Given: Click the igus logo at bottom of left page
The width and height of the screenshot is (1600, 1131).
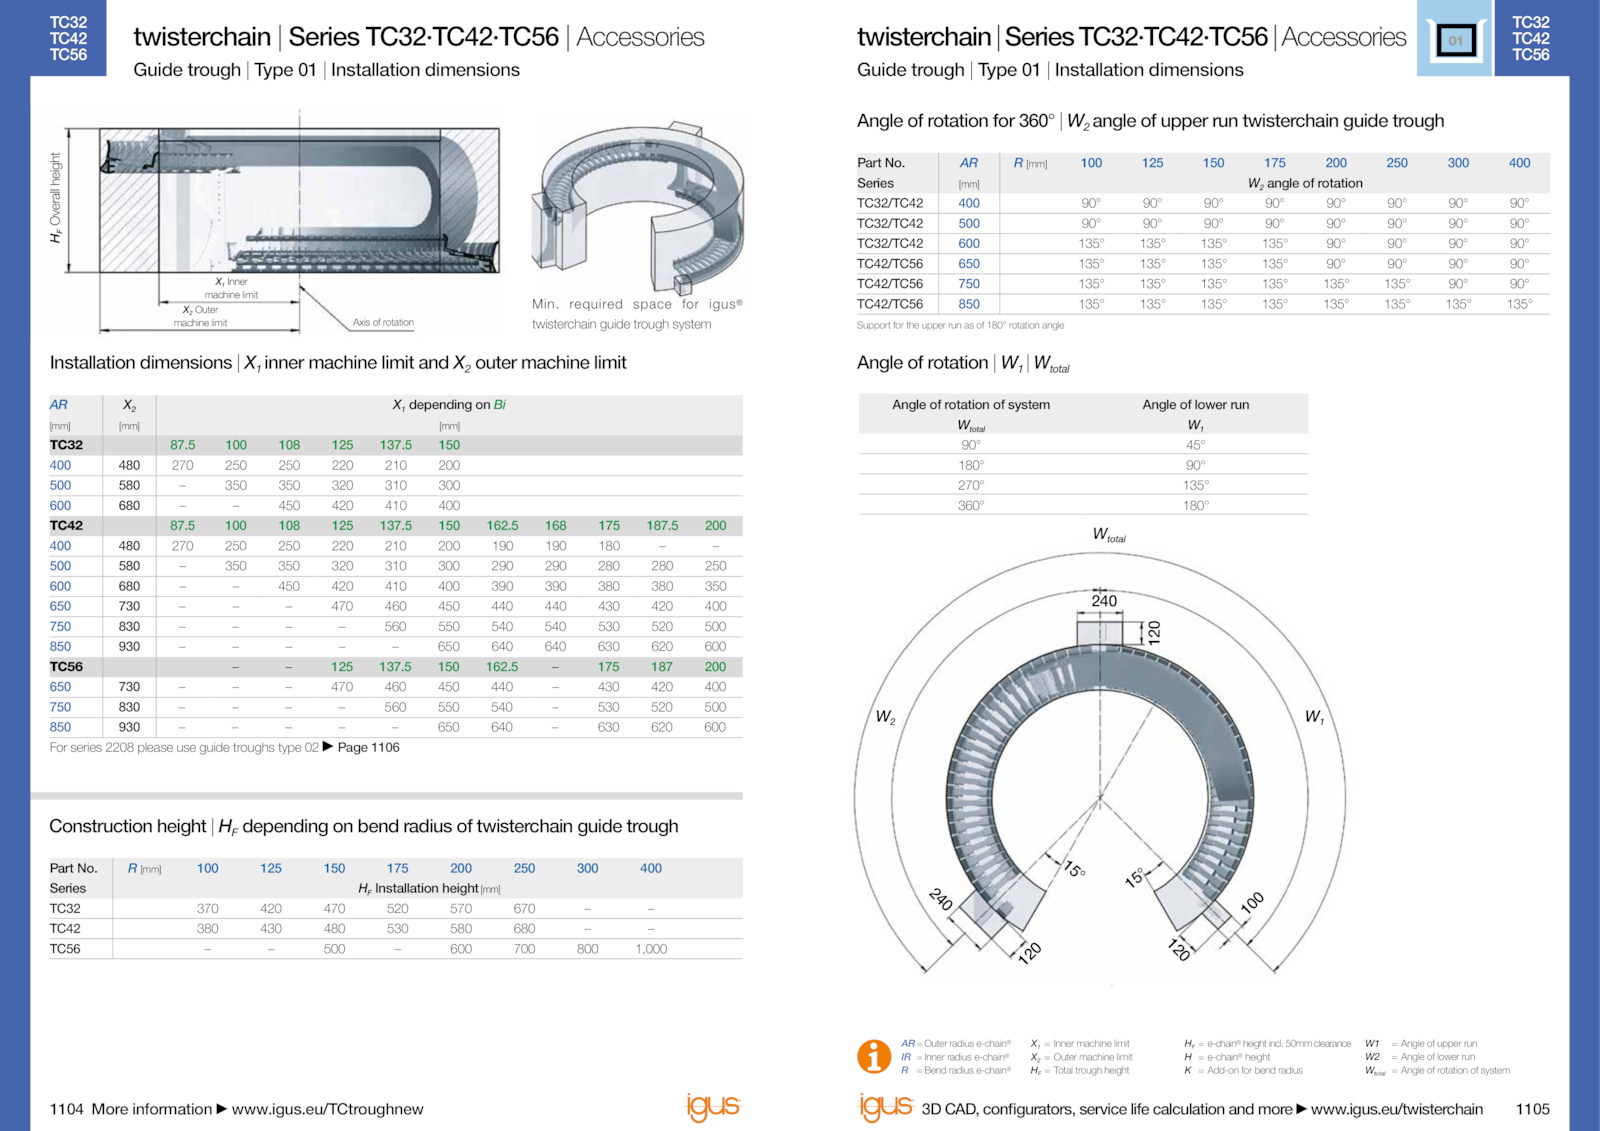Looking at the screenshot, I should 713,1106.
